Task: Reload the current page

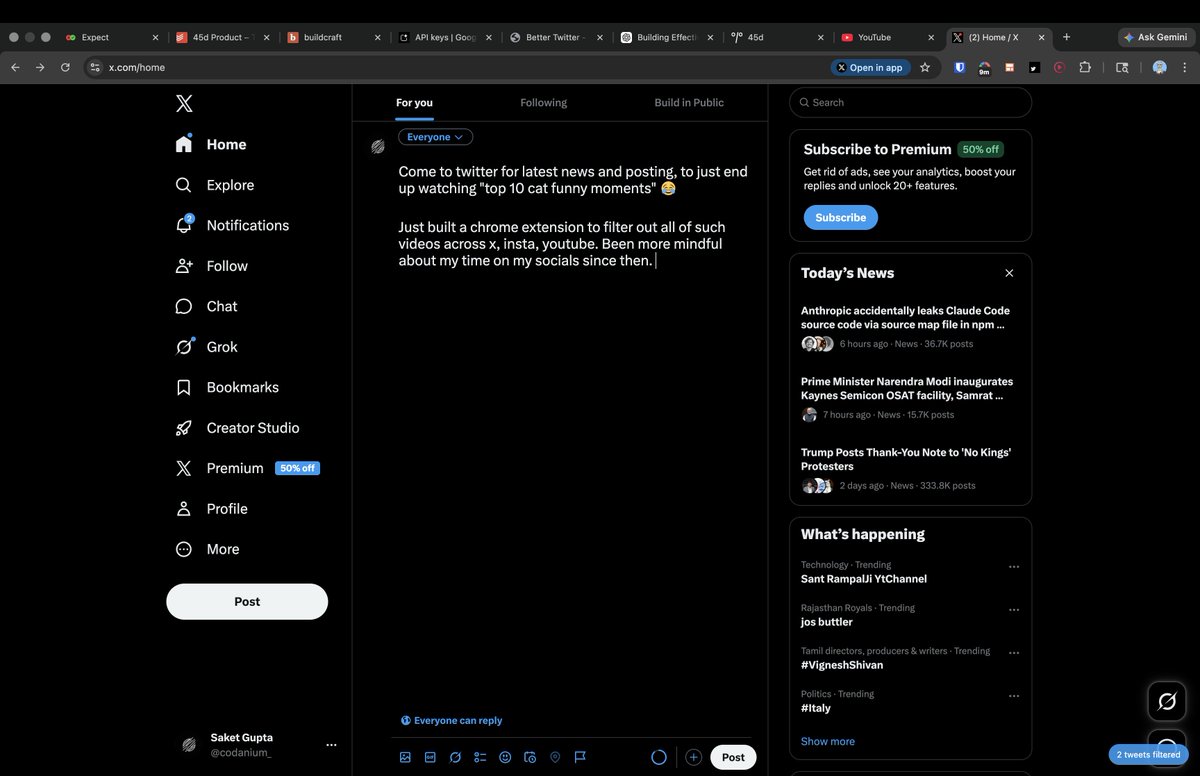Action: tap(65, 67)
